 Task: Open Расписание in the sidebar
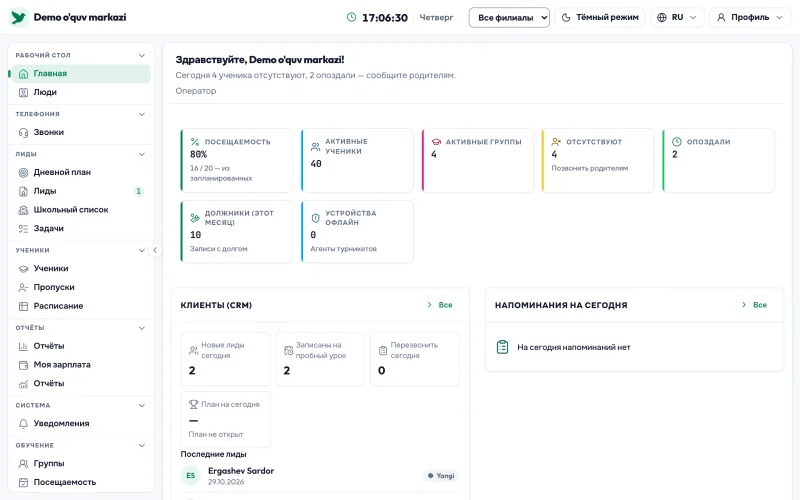point(81,306)
